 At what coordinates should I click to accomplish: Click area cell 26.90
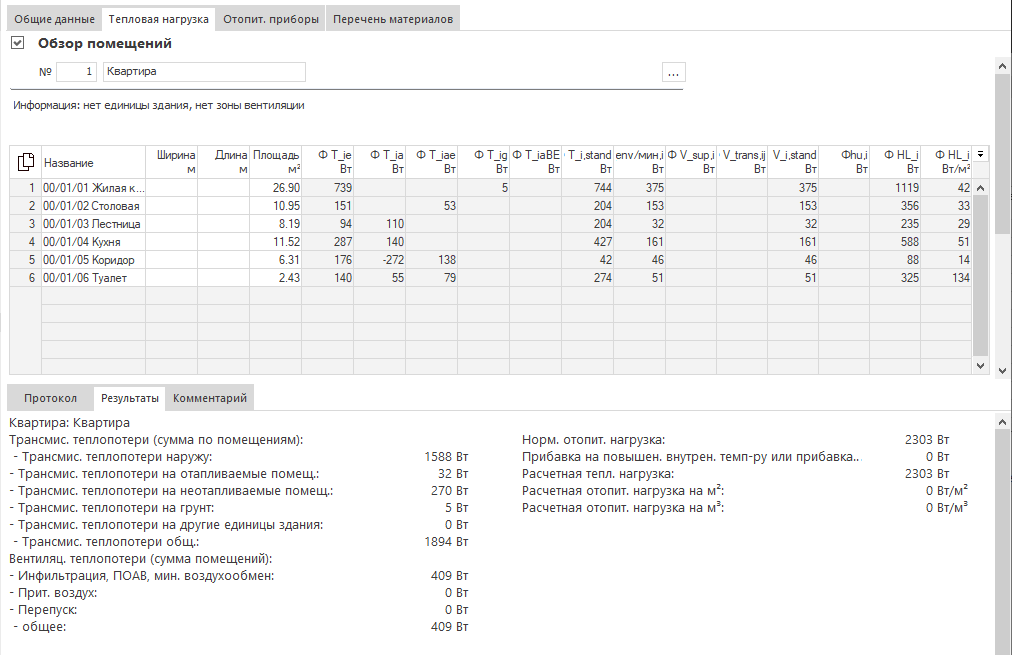pyautogui.click(x=276, y=188)
